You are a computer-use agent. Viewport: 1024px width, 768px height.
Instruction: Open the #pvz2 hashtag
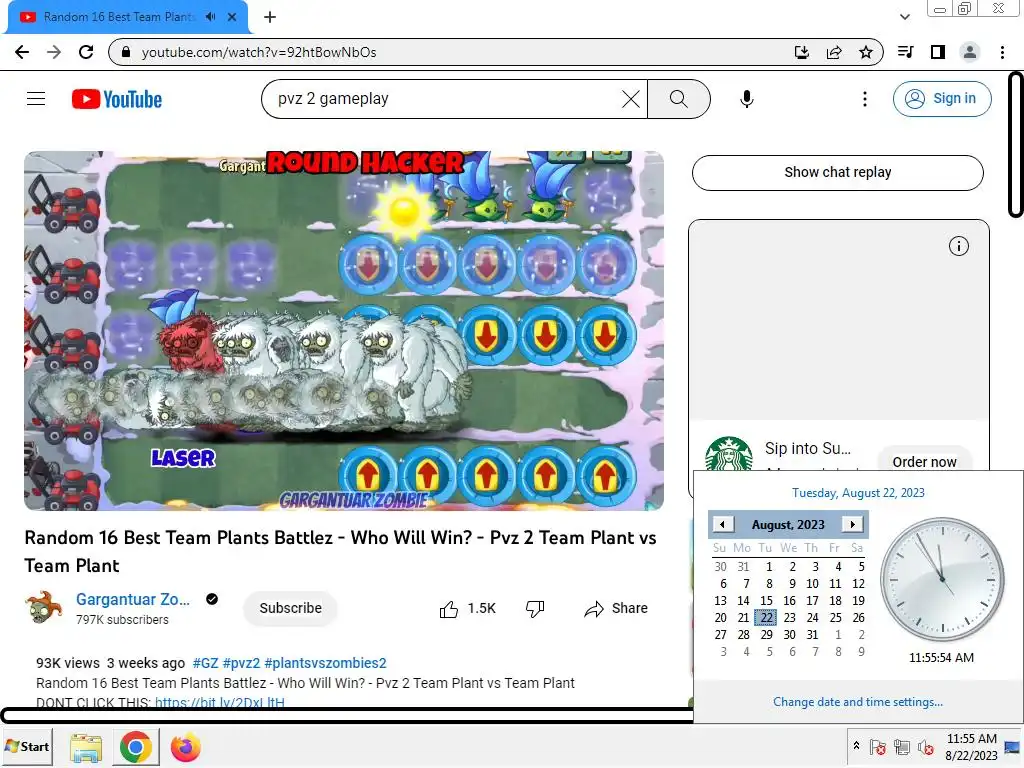coord(241,663)
